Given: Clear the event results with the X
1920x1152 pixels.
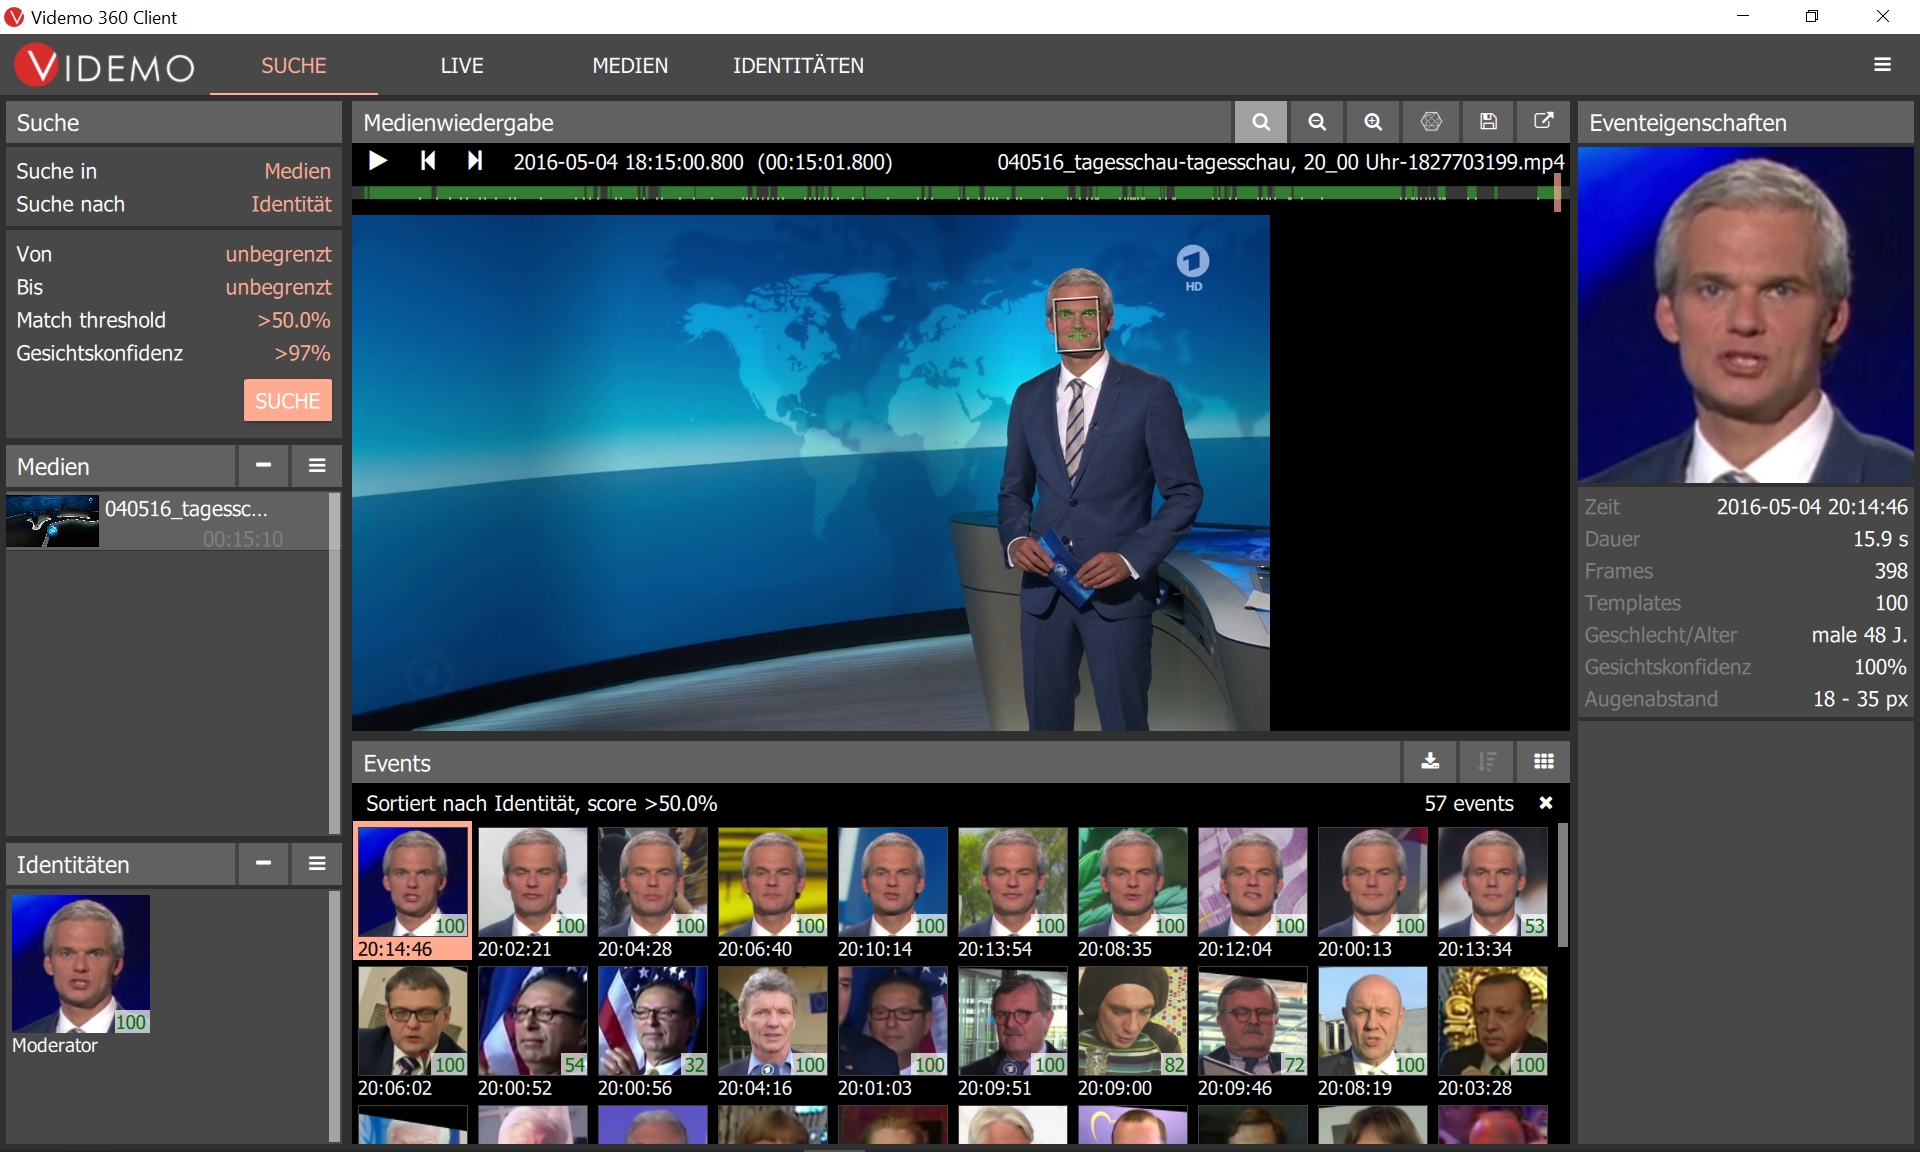Looking at the screenshot, I should (x=1545, y=803).
